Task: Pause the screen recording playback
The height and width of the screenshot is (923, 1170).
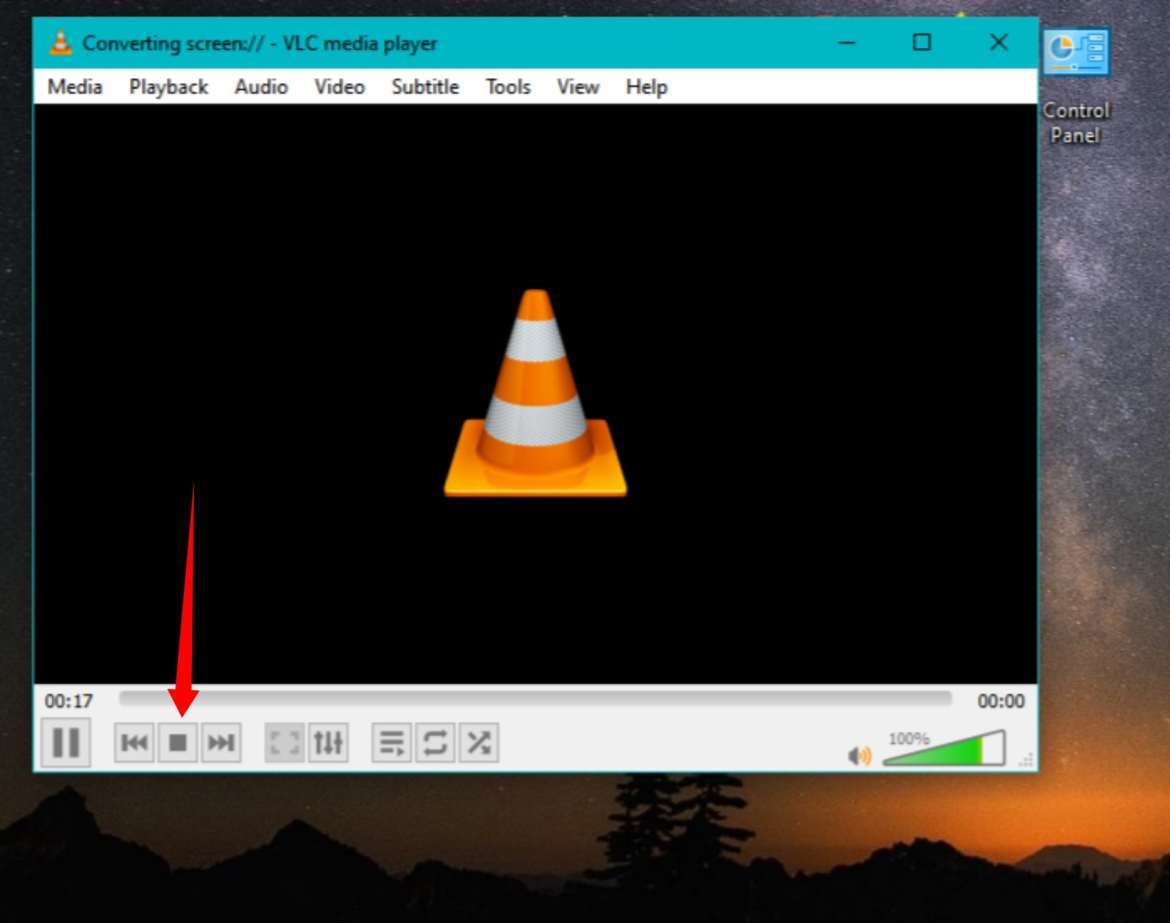Action: tap(66, 742)
